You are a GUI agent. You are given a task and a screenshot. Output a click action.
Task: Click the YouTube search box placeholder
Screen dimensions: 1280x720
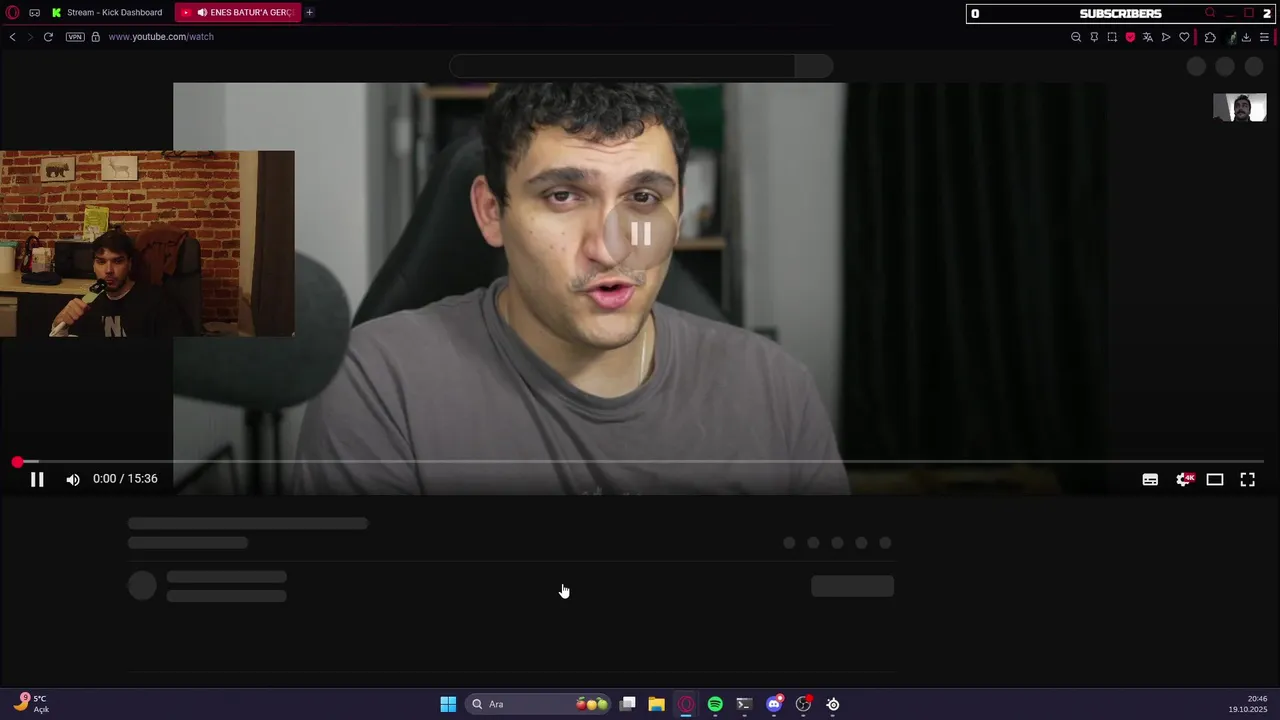point(622,66)
